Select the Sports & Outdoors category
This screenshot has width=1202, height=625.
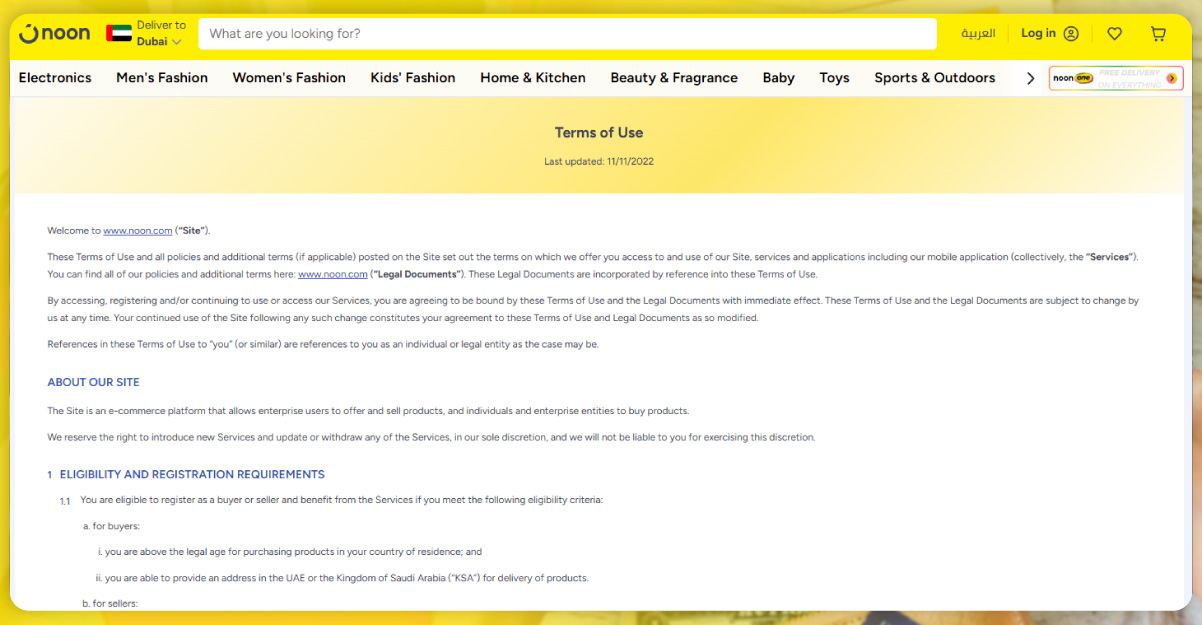[x=934, y=78]
